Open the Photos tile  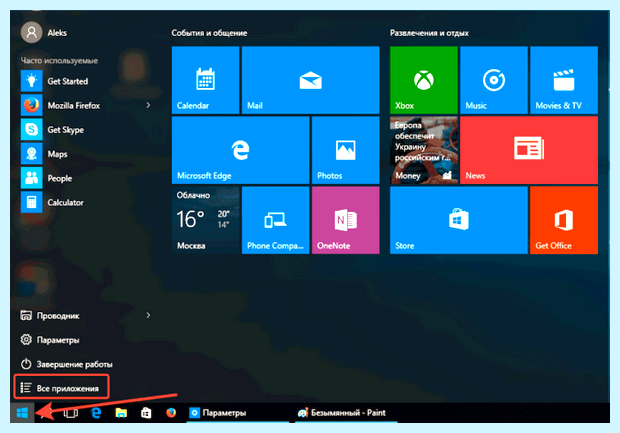[x=346, y=150]
